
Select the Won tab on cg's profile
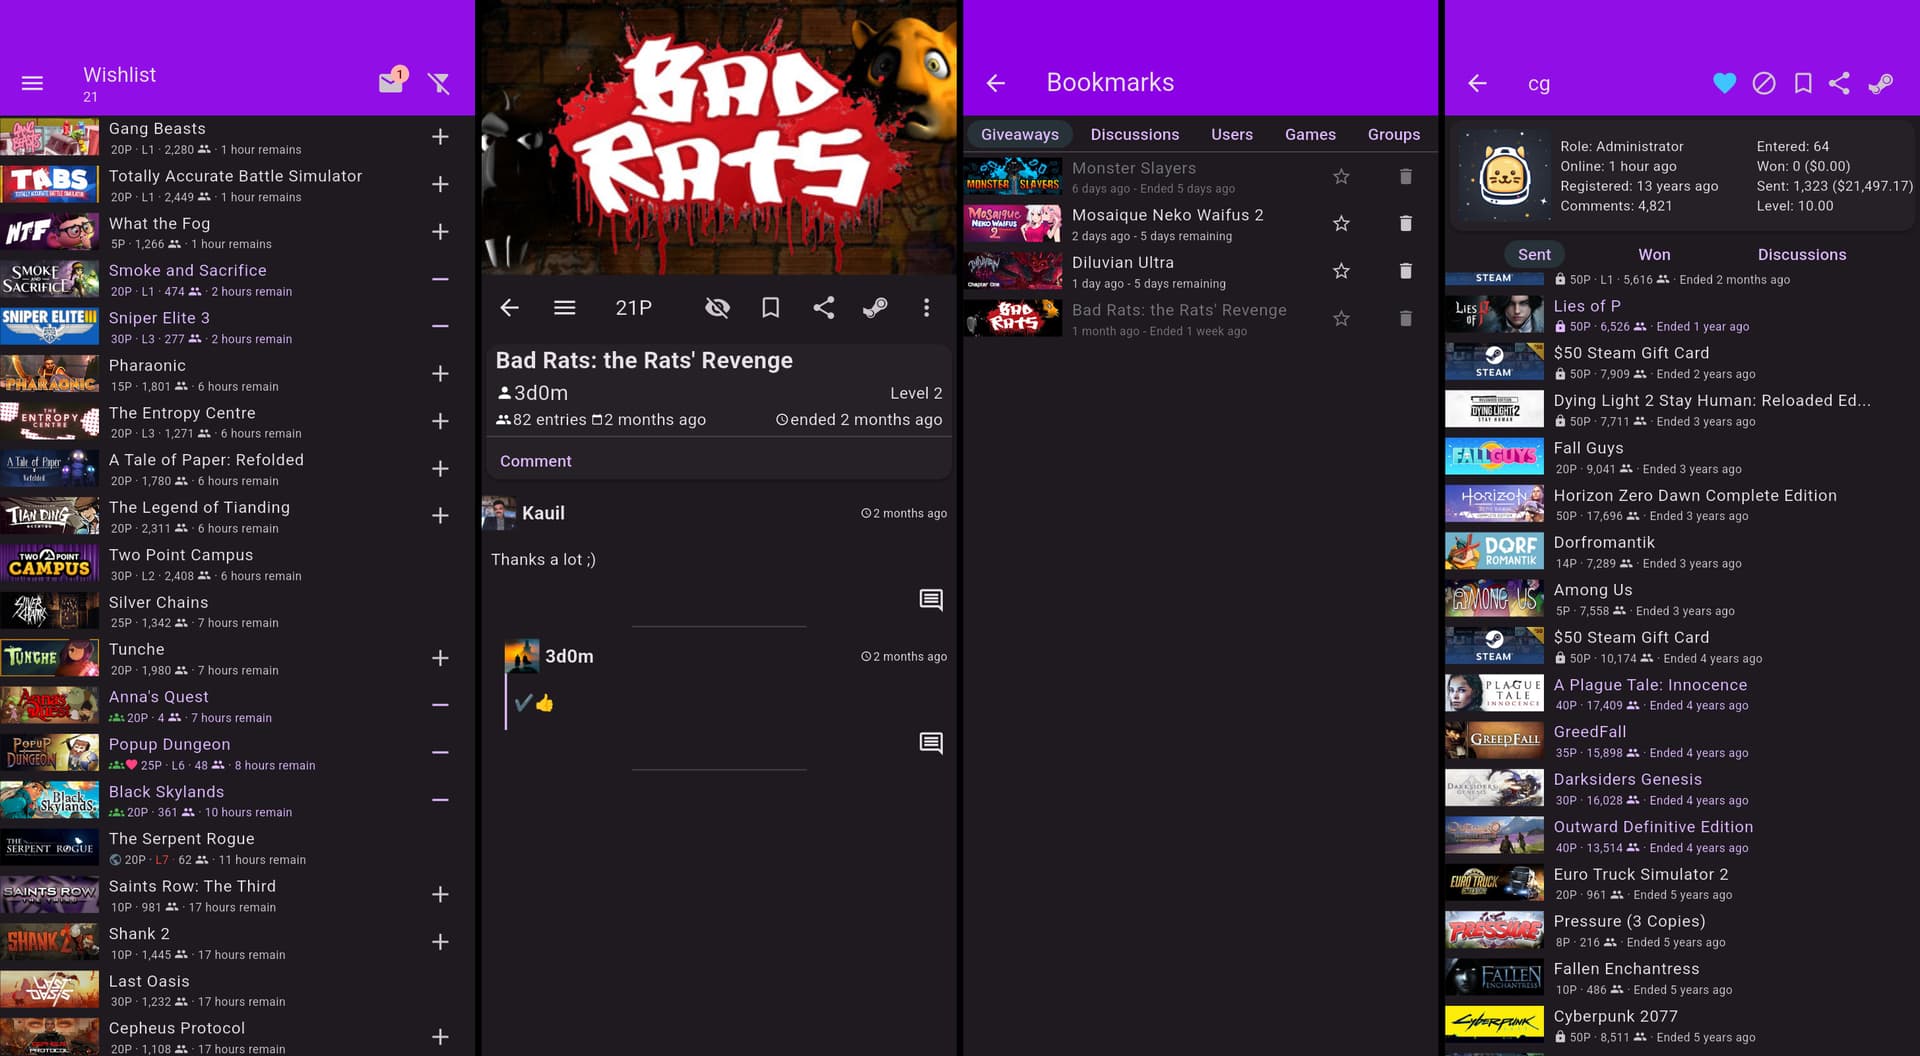1654,255
